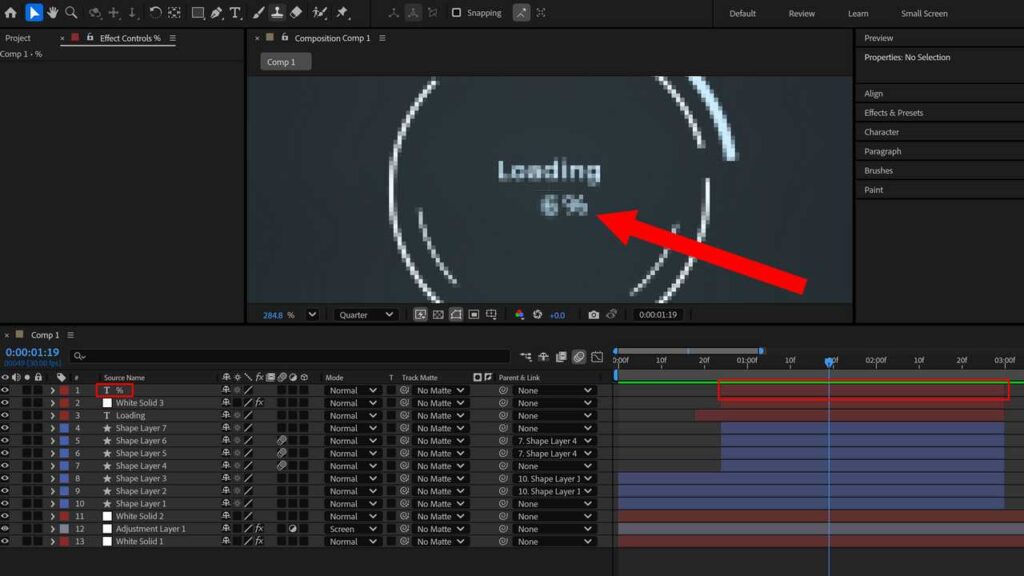Select the Rotation tool
The image size is (1024, 576).
tap(155, 12)
